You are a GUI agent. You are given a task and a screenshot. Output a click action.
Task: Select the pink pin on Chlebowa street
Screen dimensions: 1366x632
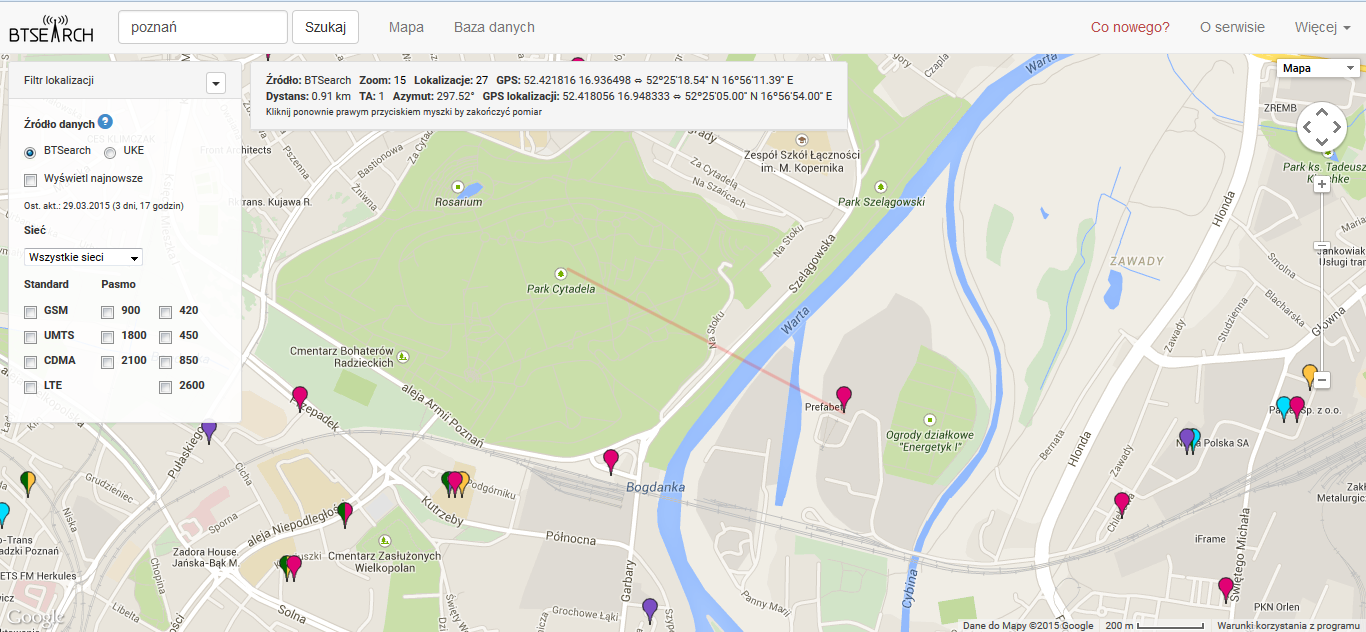click(1122, 504)
